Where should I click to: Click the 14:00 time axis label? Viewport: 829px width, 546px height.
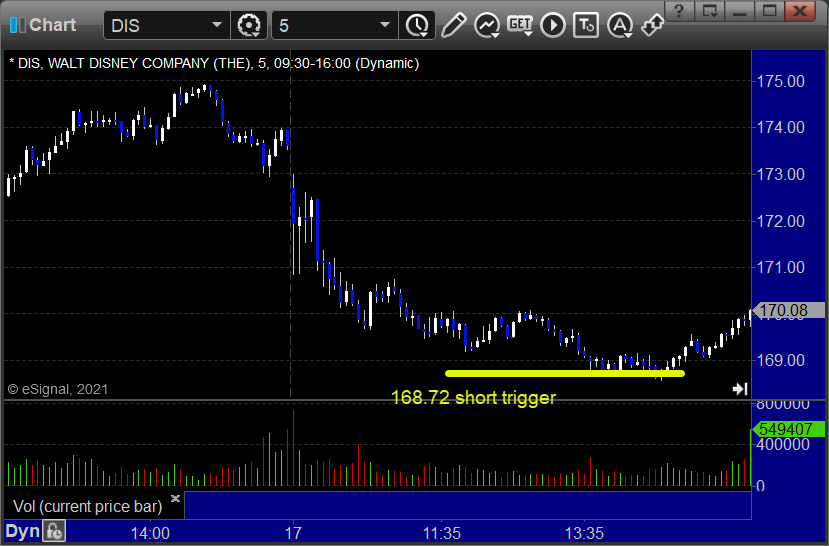click(x=150, y=533)
